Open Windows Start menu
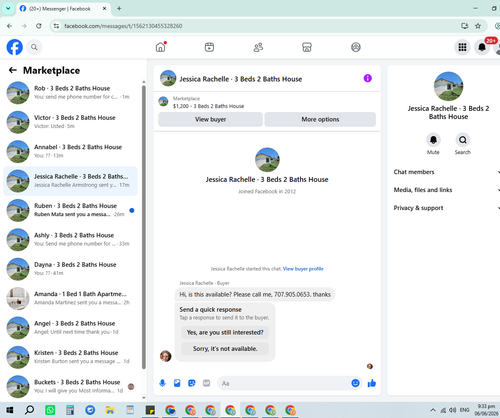The image size is (500, 418). [10, 410]
